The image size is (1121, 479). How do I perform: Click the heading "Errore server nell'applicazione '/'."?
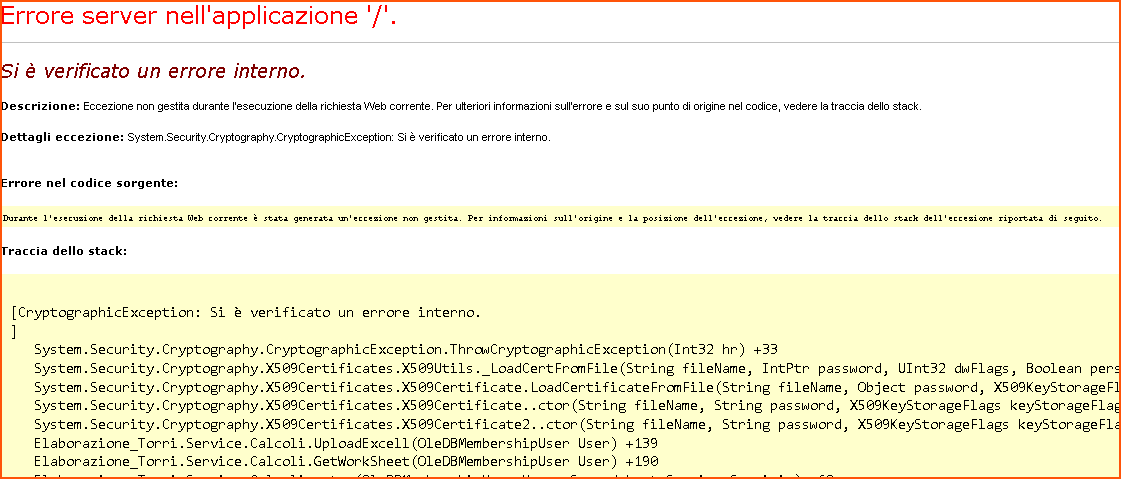(199, 18)
